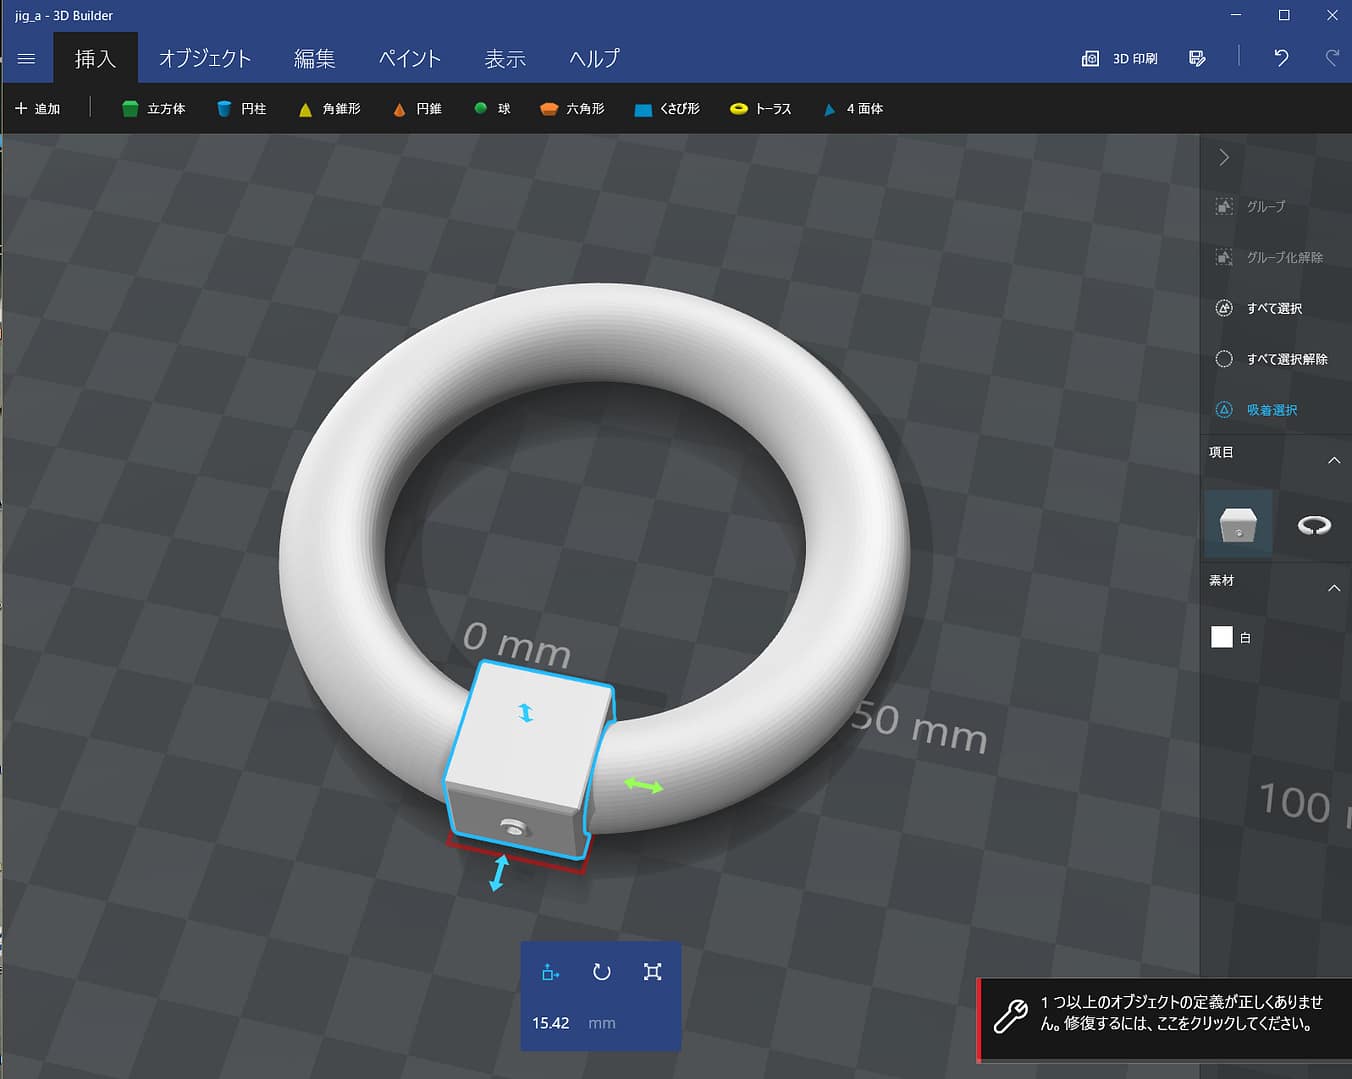
Task: Click the 3D 印刷 print button
Action: tap(1120, 59)
